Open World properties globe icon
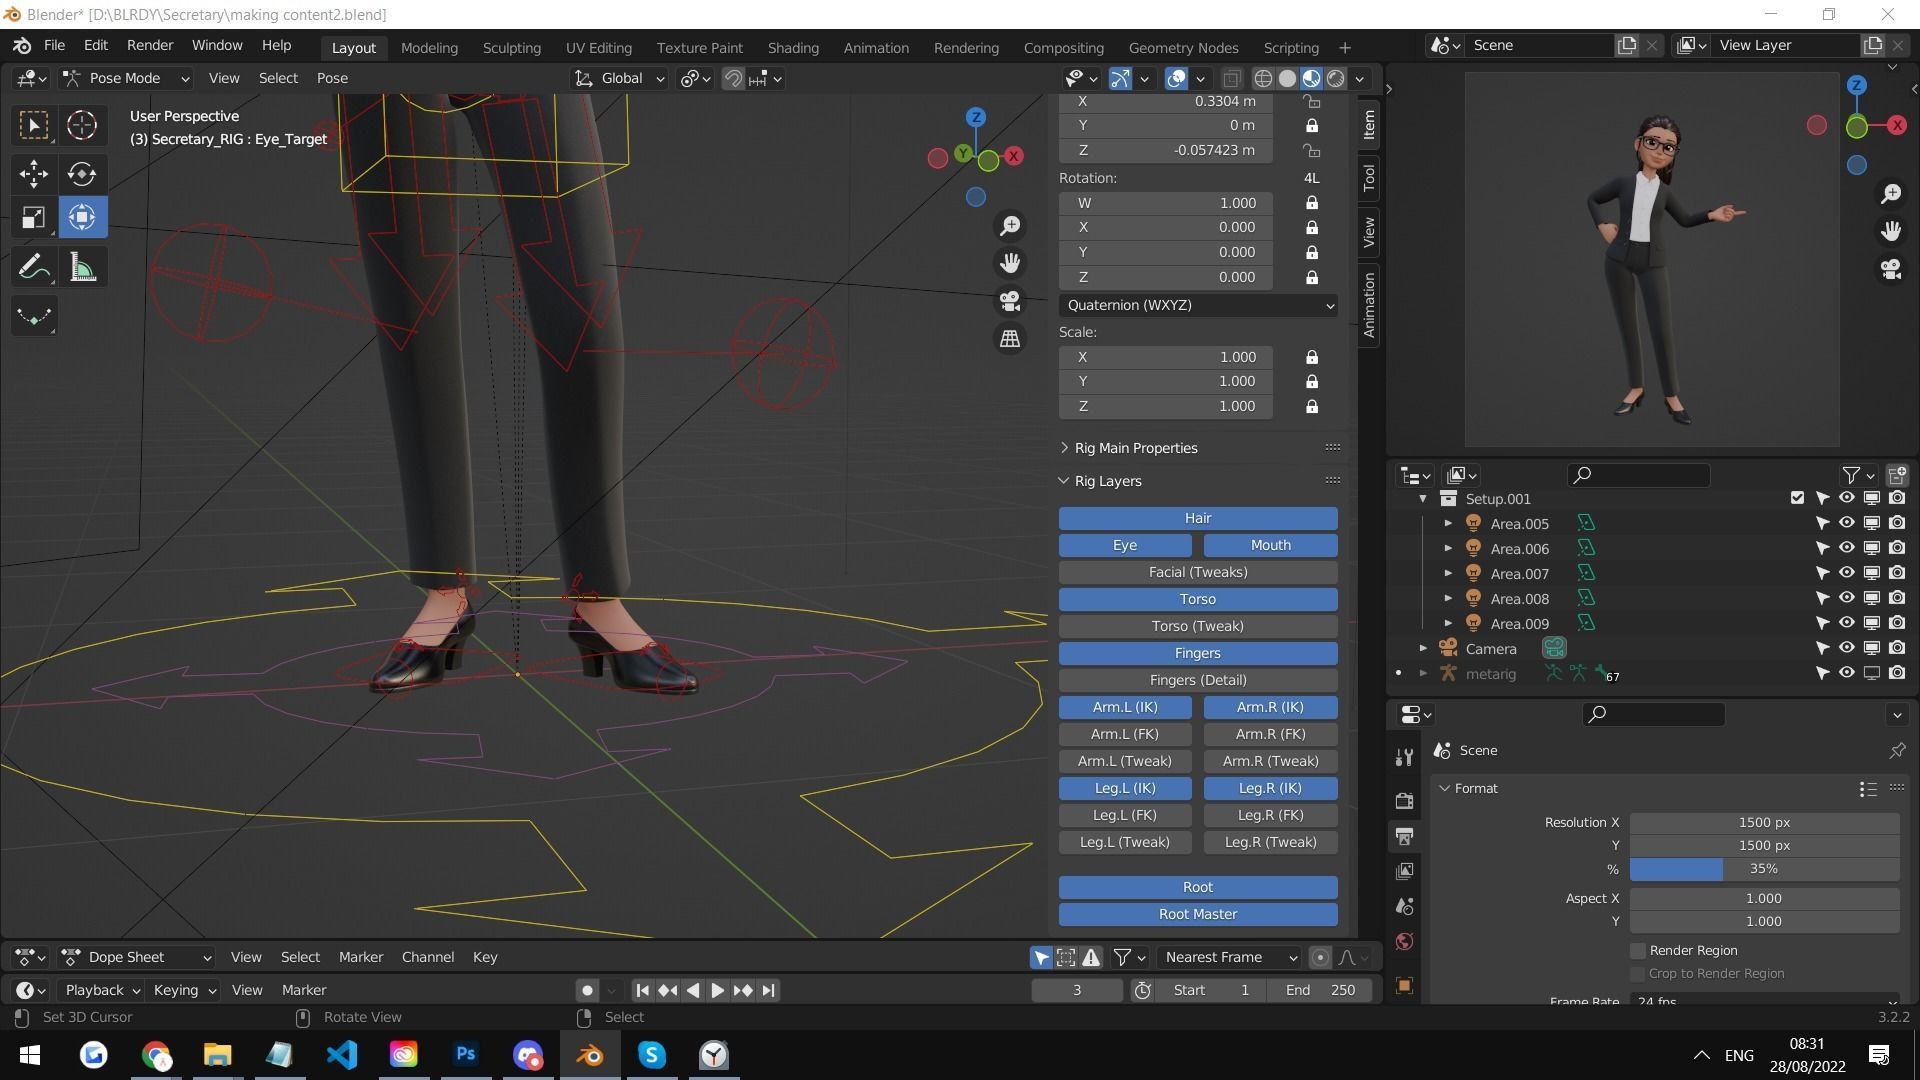The width and height of the screenshot is (1920, 1080). pyautogui.click(x=1404, y=941)
